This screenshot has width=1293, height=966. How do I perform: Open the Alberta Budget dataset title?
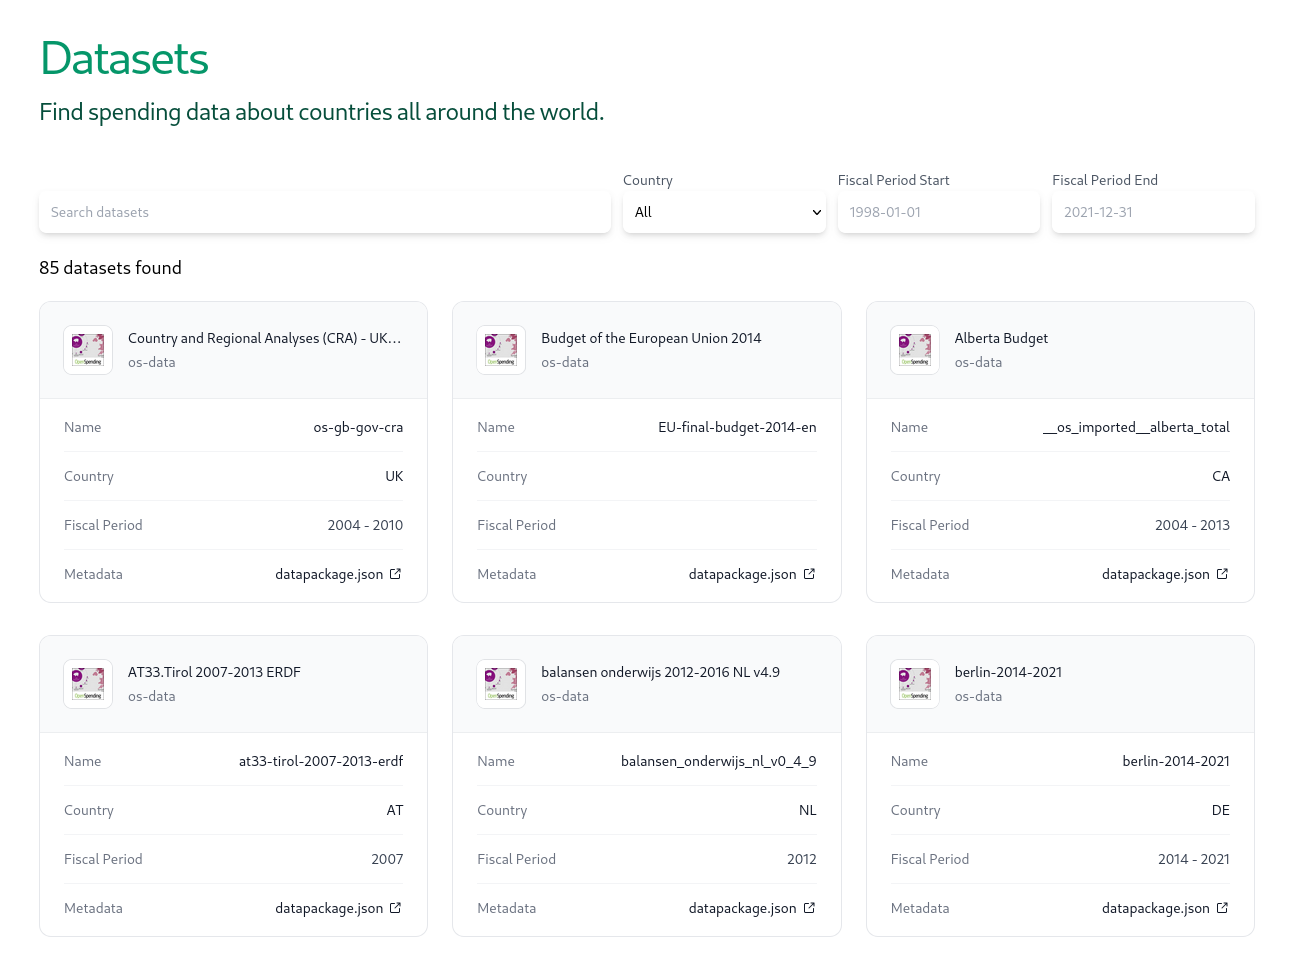[x=1001, y=338]
